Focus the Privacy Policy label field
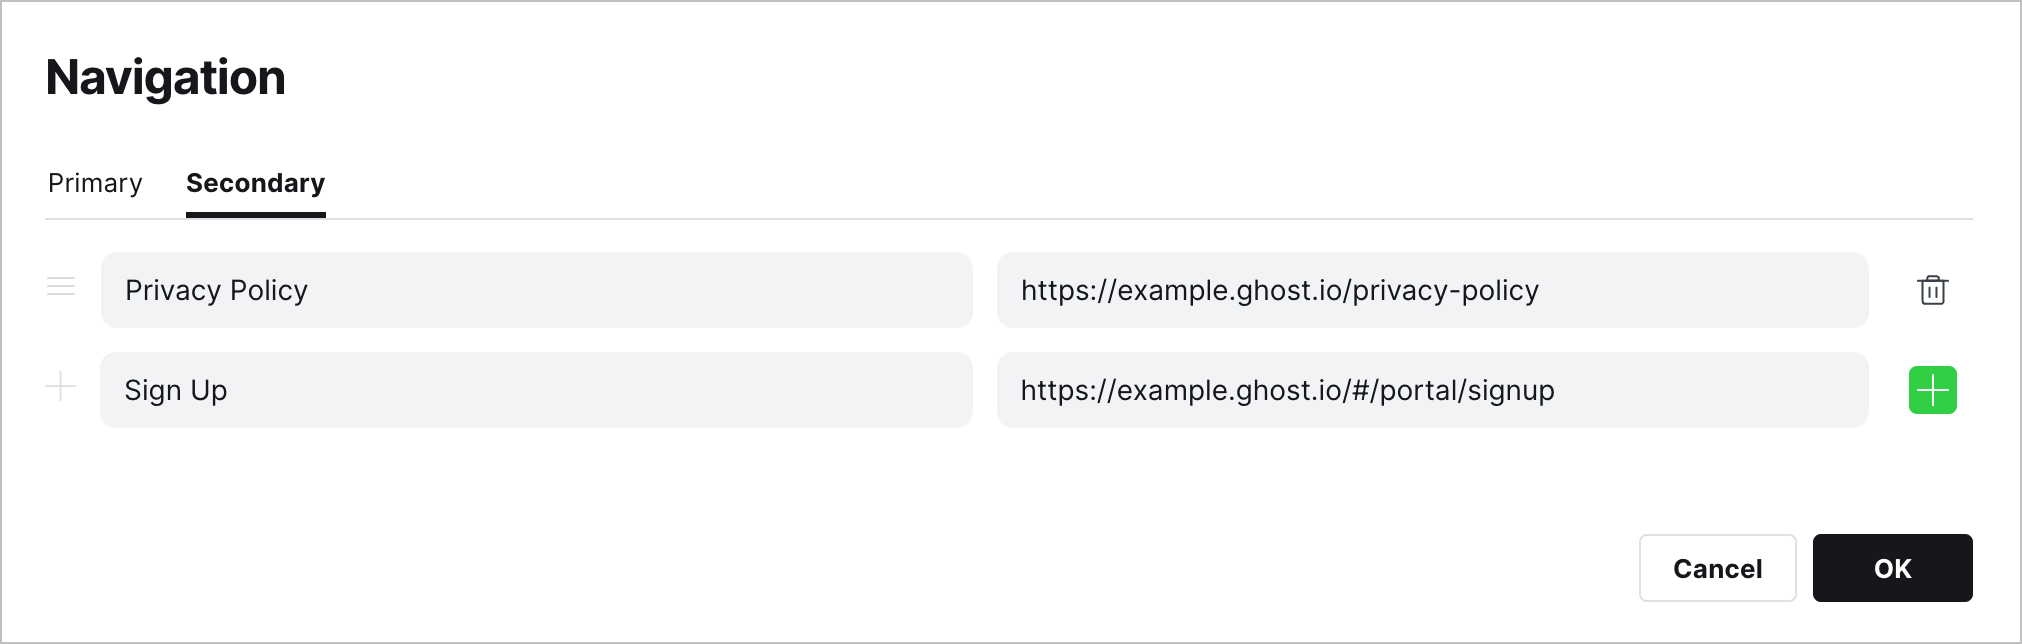 tap(536, 290)
